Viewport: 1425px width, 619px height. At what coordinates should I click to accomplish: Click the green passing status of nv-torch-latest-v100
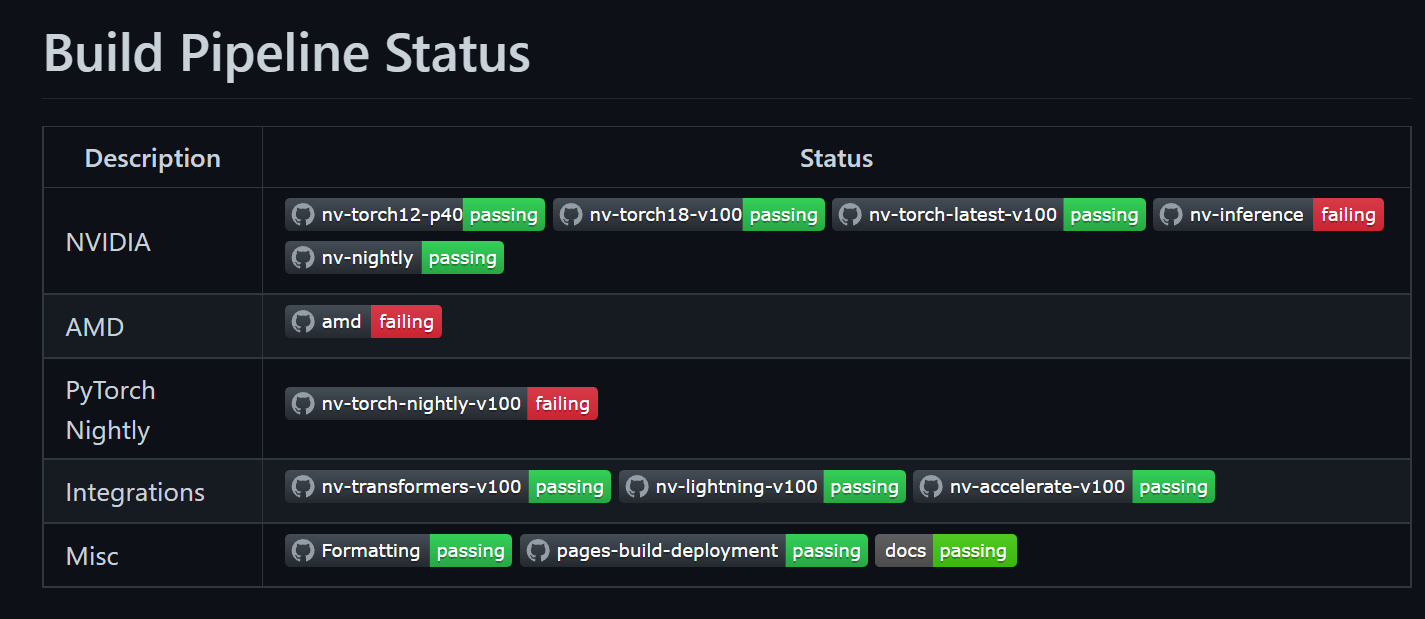1104,215
